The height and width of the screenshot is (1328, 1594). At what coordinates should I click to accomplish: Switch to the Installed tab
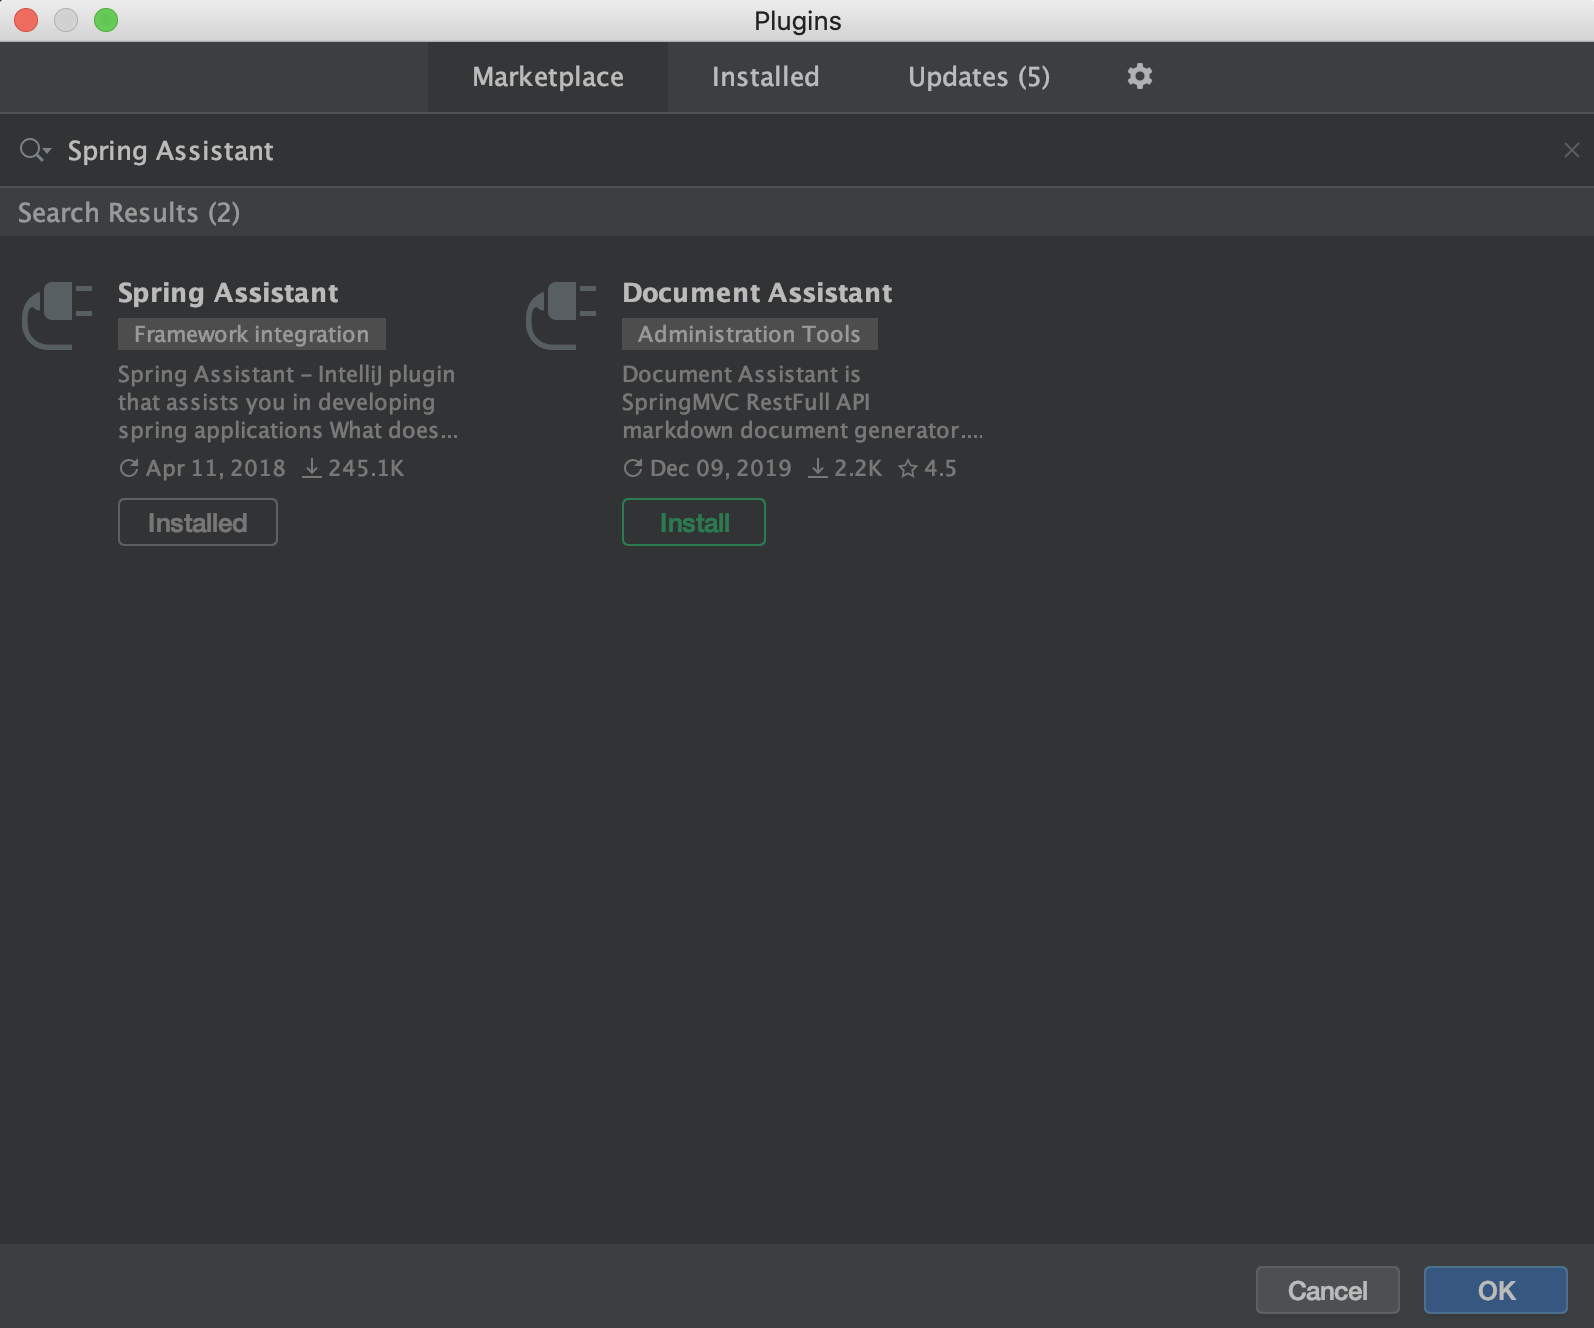(765, 77)
